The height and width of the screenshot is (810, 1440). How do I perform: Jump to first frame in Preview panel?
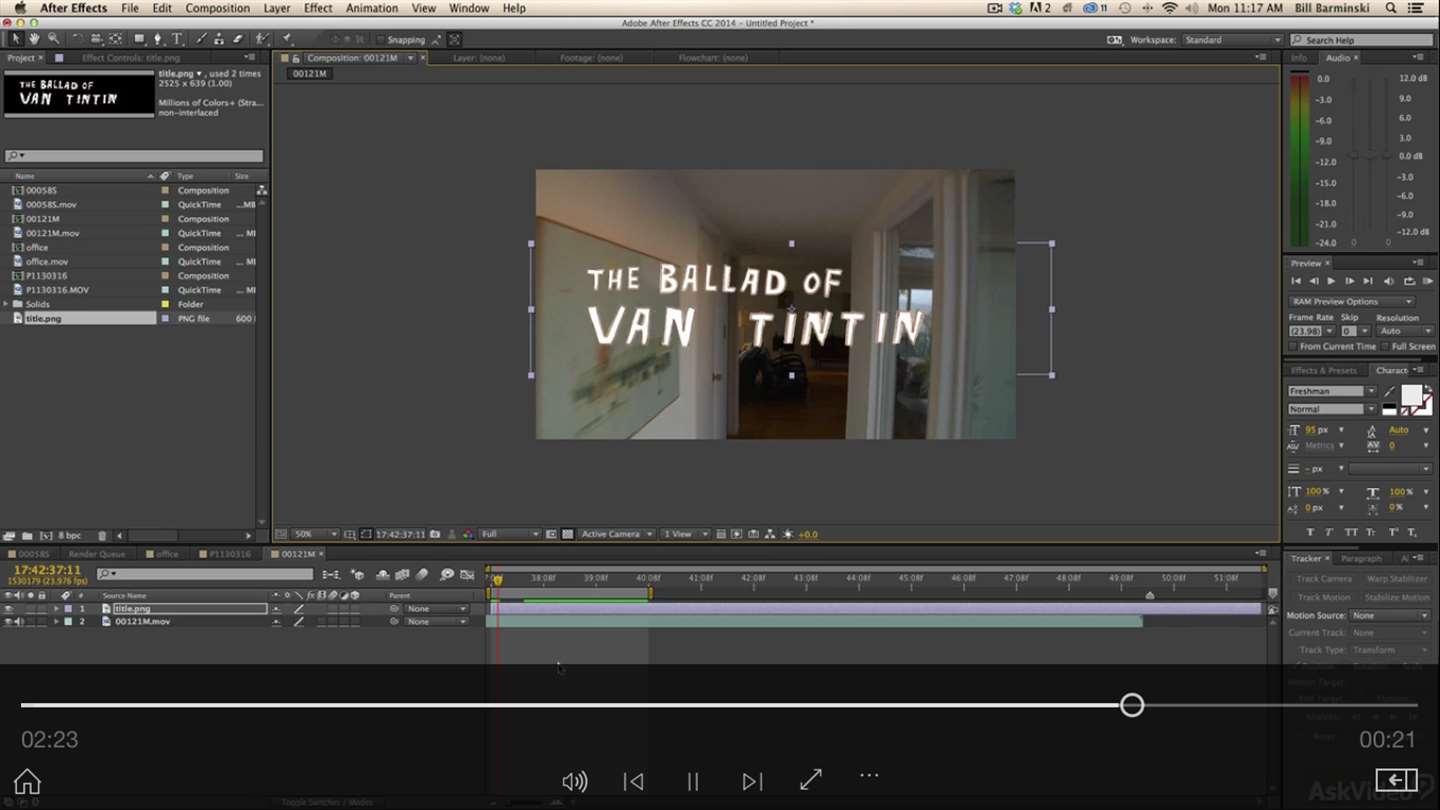click(x=1296, y=281)
